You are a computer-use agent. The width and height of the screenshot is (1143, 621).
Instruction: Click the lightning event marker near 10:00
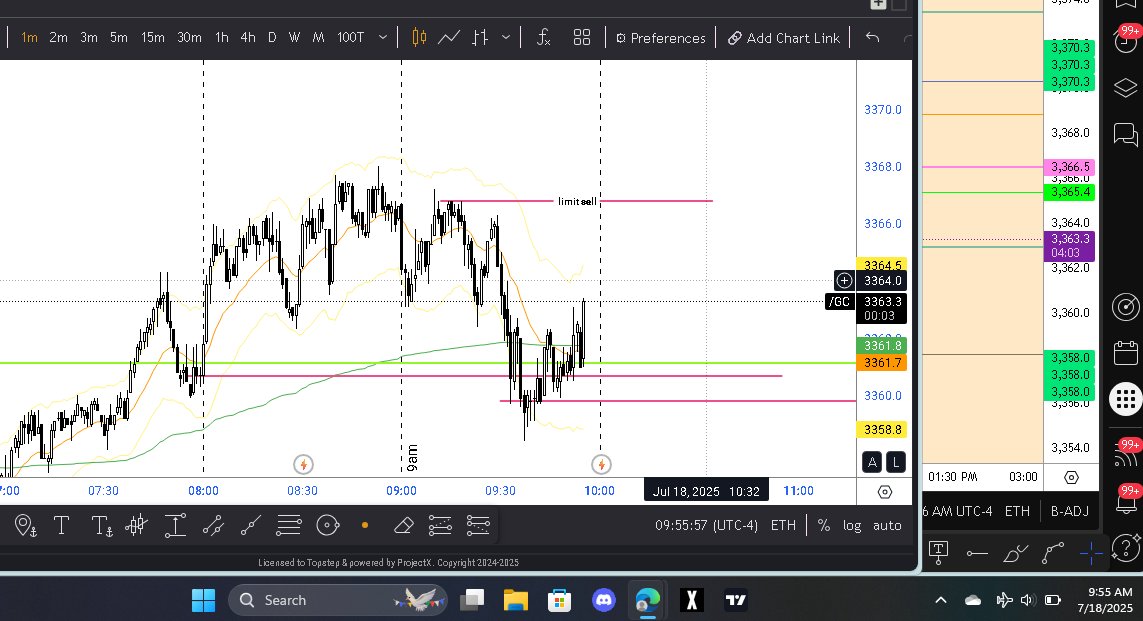pos(601,464)
